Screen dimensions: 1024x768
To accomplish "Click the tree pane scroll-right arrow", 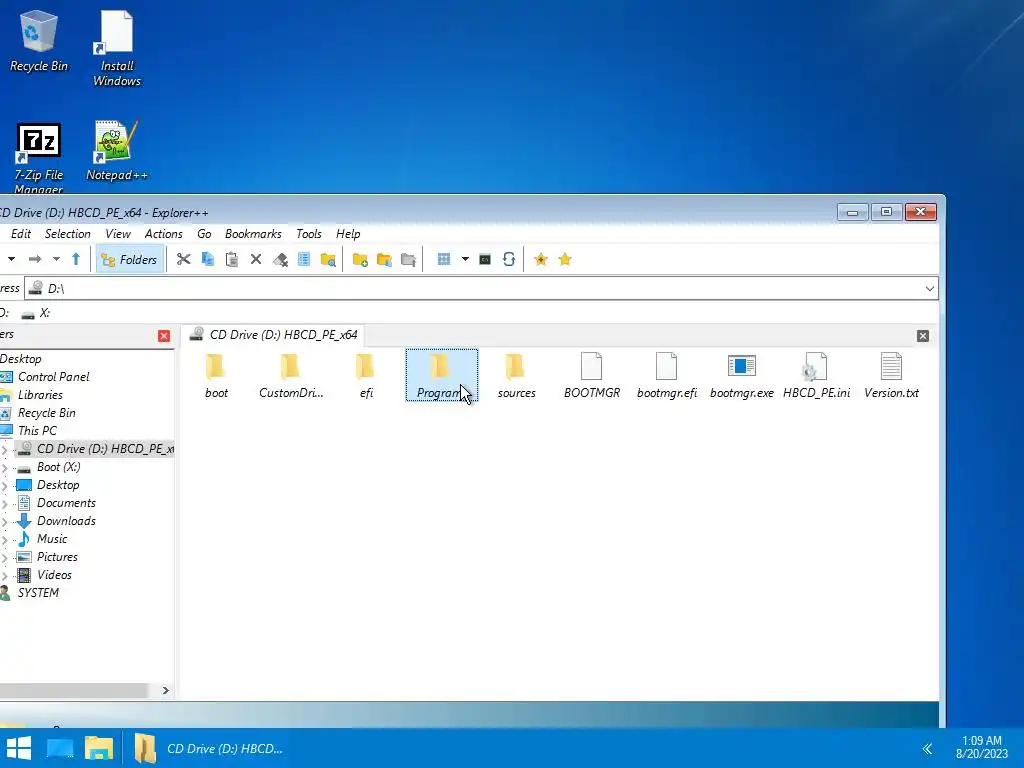I will [165, 690].
